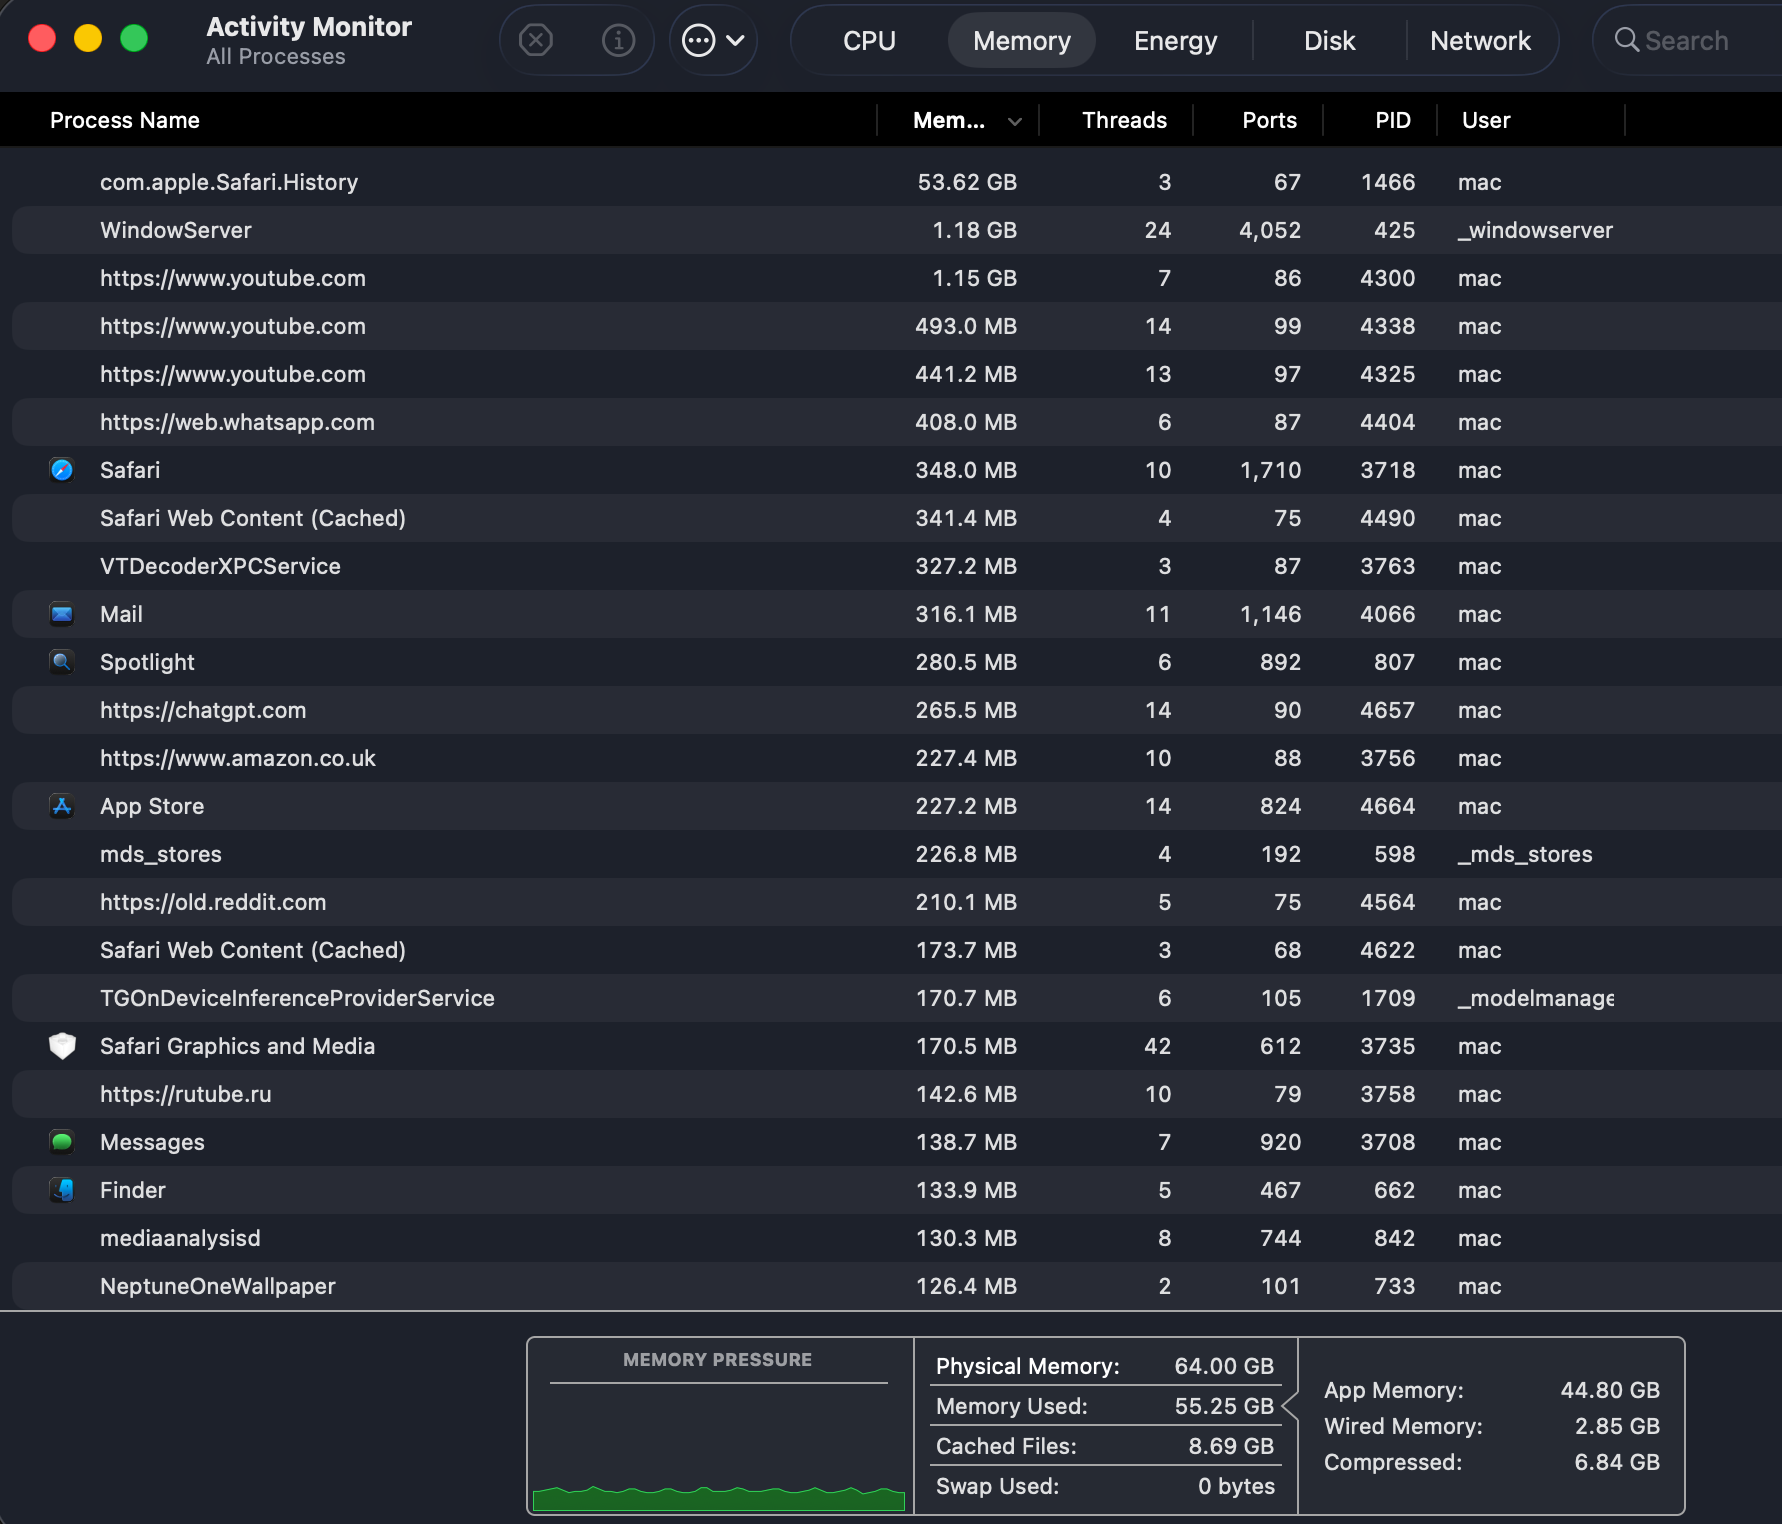This screenshot has width=1782, height=1524.
Task: Sort by Process Name column header
Action: coord(125,120)
